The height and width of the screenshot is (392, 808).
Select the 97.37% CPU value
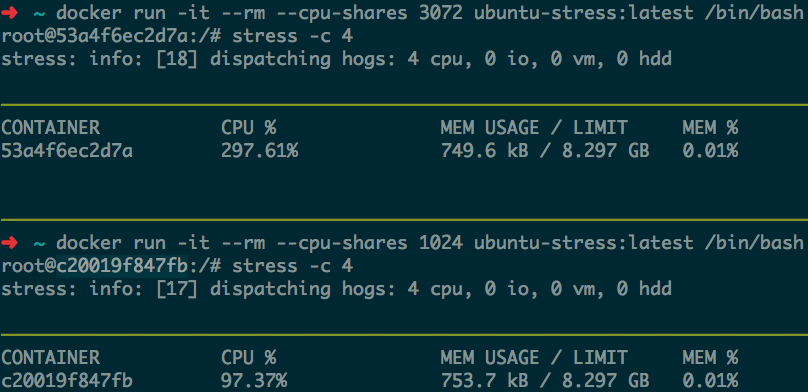pos(254,381)
